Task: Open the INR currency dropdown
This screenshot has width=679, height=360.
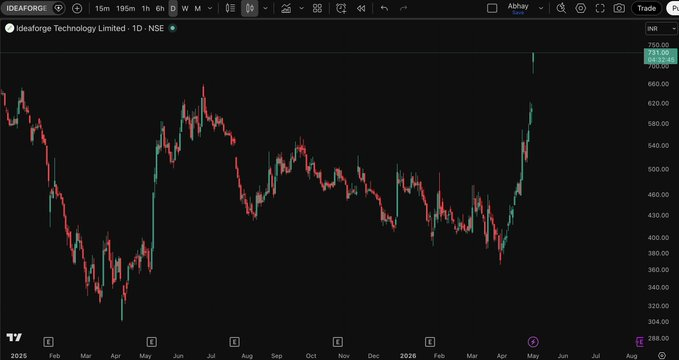Action: point(661,29)
